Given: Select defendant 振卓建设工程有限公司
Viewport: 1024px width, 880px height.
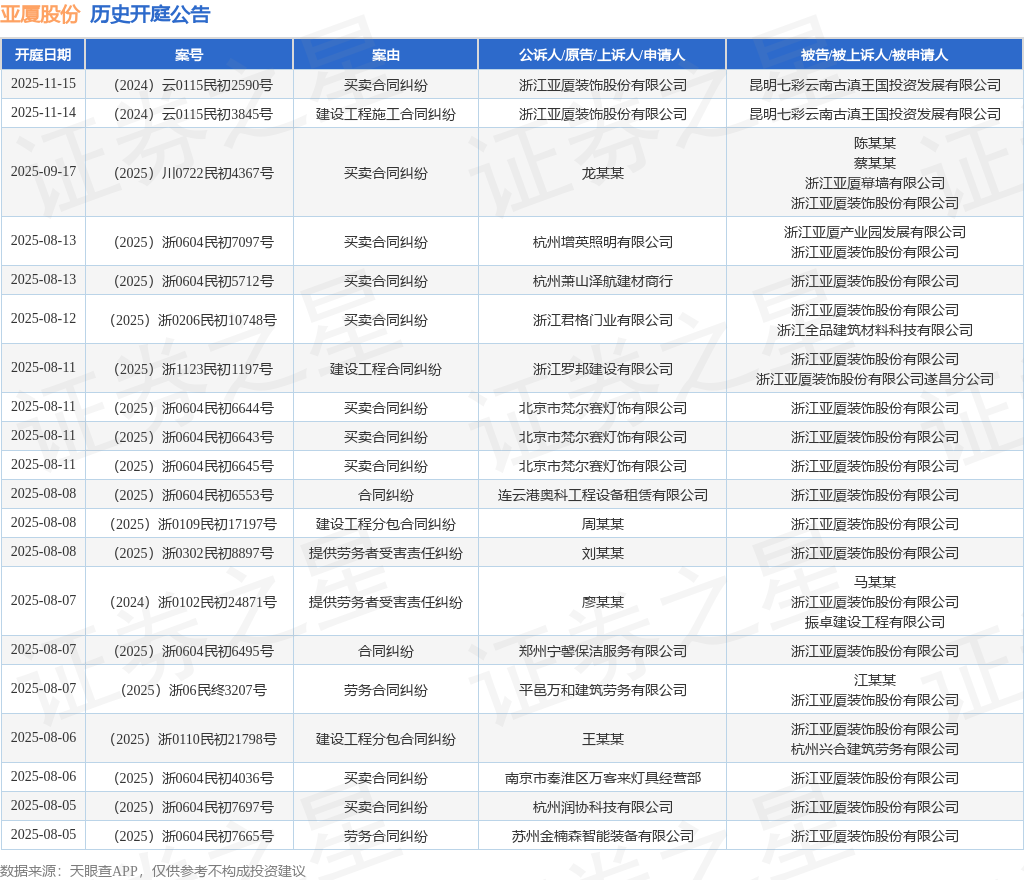Looking at the screenshot, I should point(874,622).
